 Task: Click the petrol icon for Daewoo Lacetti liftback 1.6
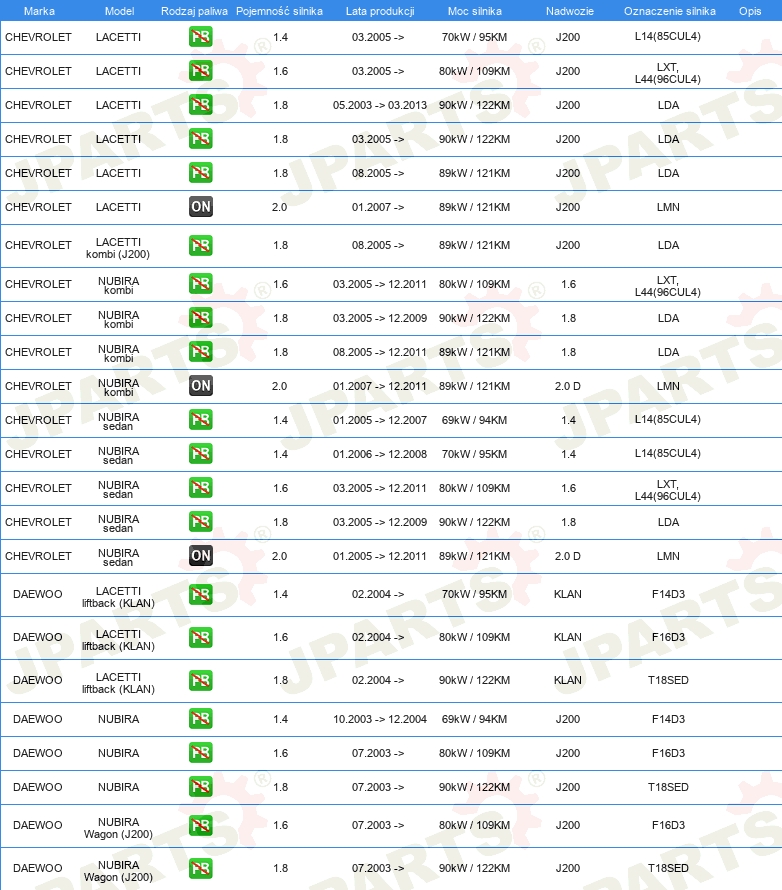201,637
